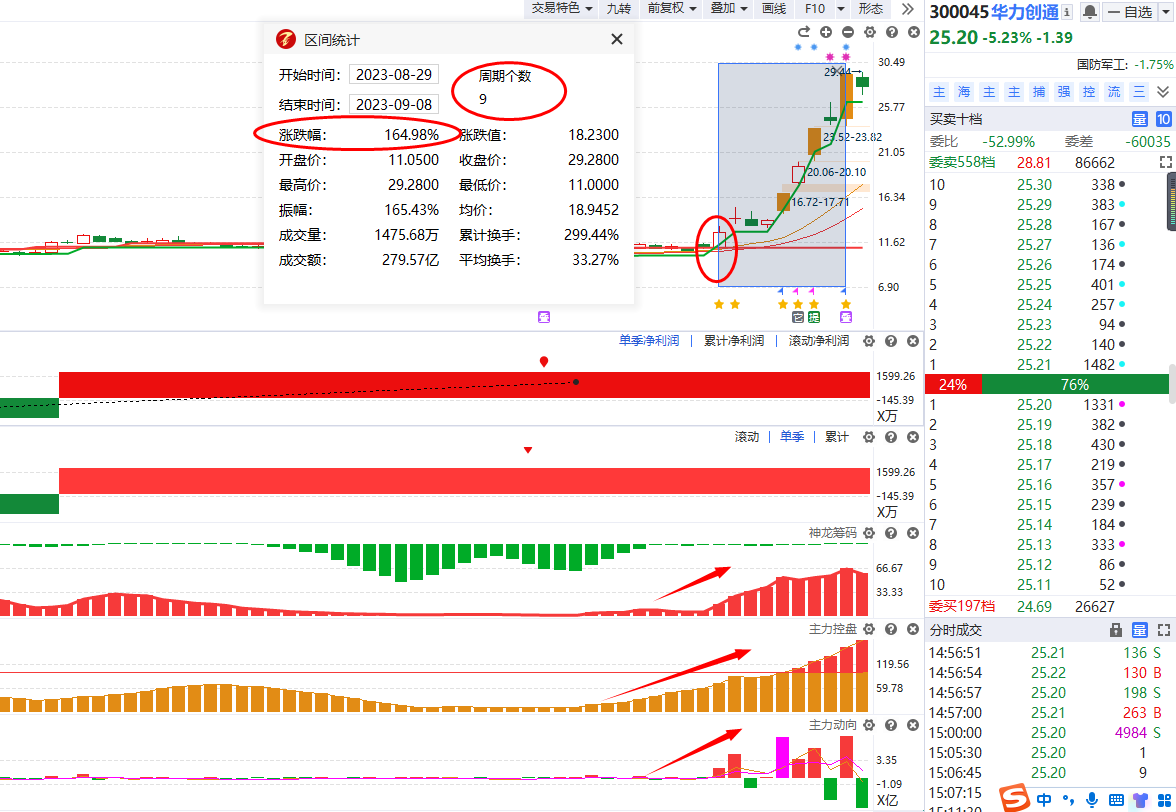Viewport: 1176px width, 812px height.
Task: Toggle the price alert bell icon
Action: coord(1090,11)
